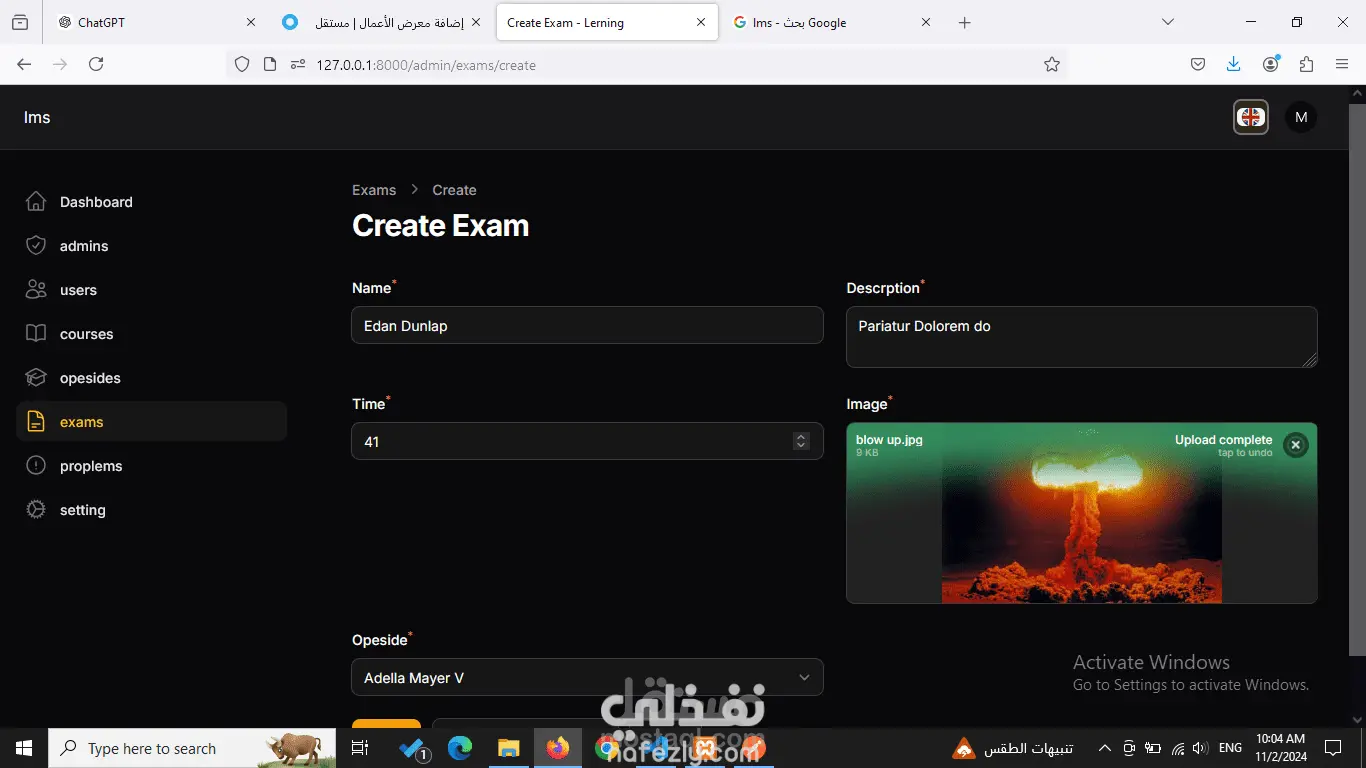Open the Dashboard home icon in sidebar
This screenshot has height=768, width=1366.
pos(36,202)
